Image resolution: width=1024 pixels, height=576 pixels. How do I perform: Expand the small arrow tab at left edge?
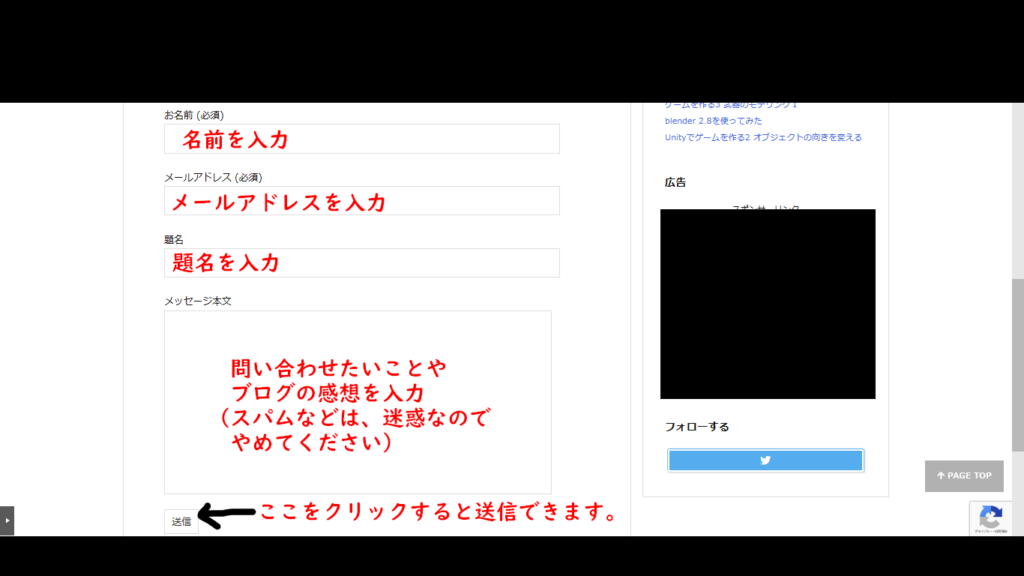[7, 520]
